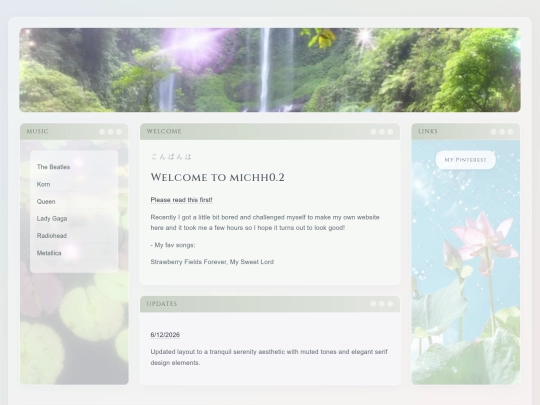Click the underlined date in the Updates panel
The image size is (540, 405).
point(165,335)
